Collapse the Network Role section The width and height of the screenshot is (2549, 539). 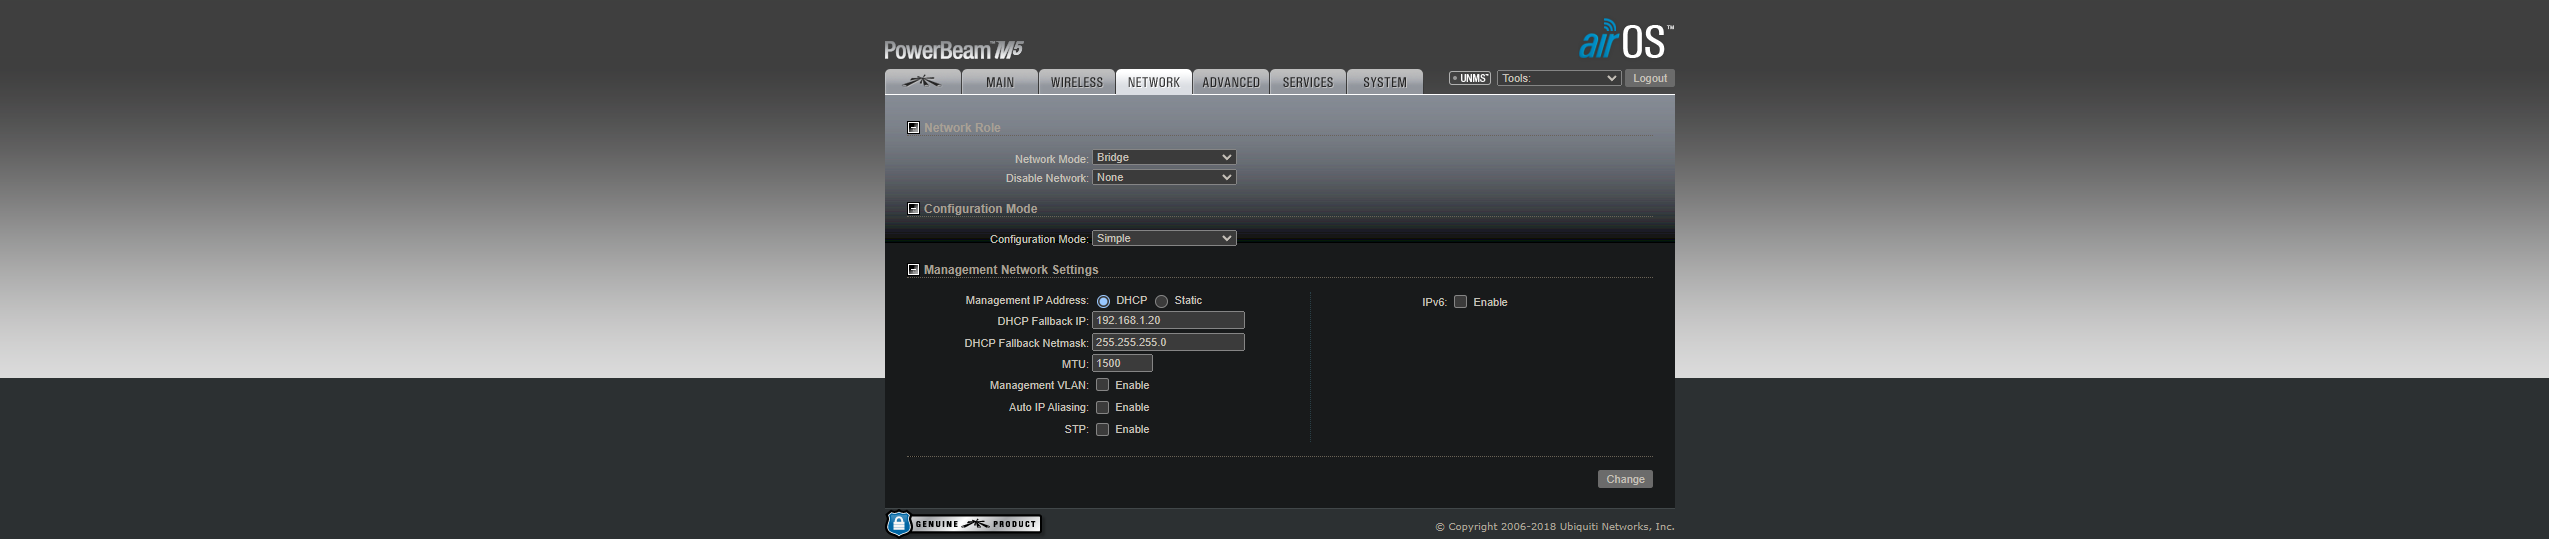click(913, 128)
